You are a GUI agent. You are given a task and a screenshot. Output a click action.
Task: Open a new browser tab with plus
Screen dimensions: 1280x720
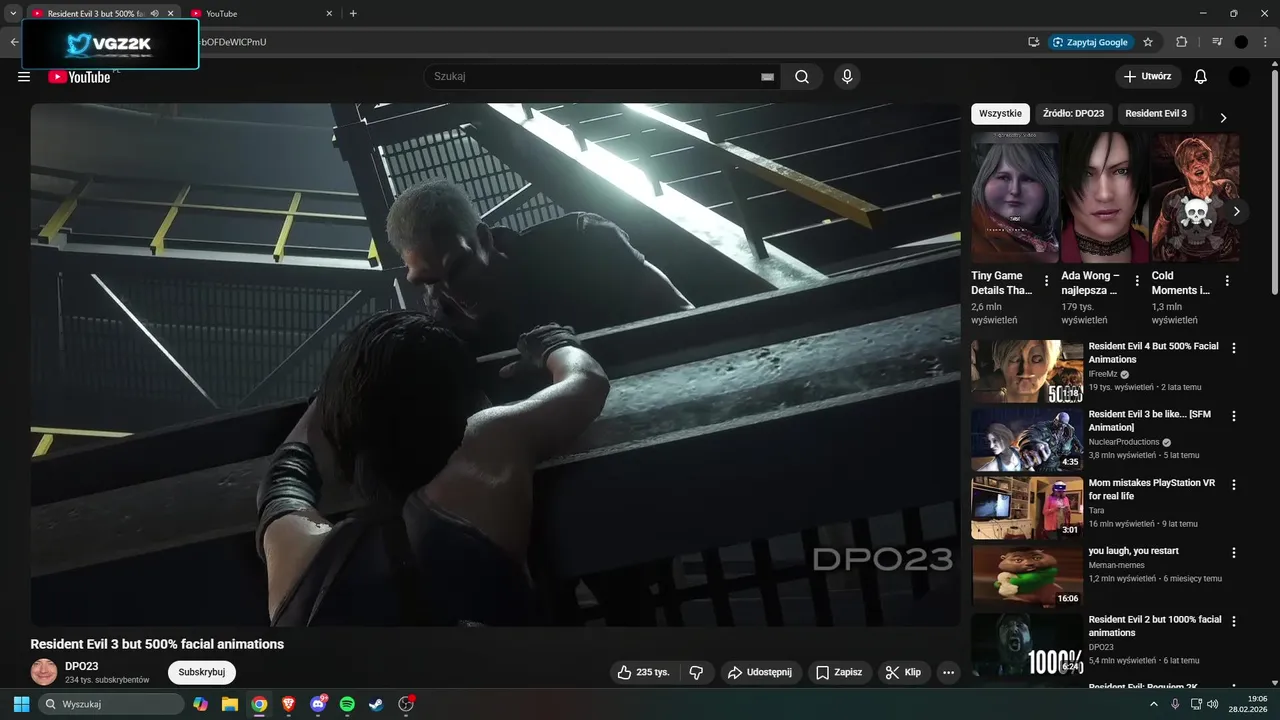coord(353,13)
